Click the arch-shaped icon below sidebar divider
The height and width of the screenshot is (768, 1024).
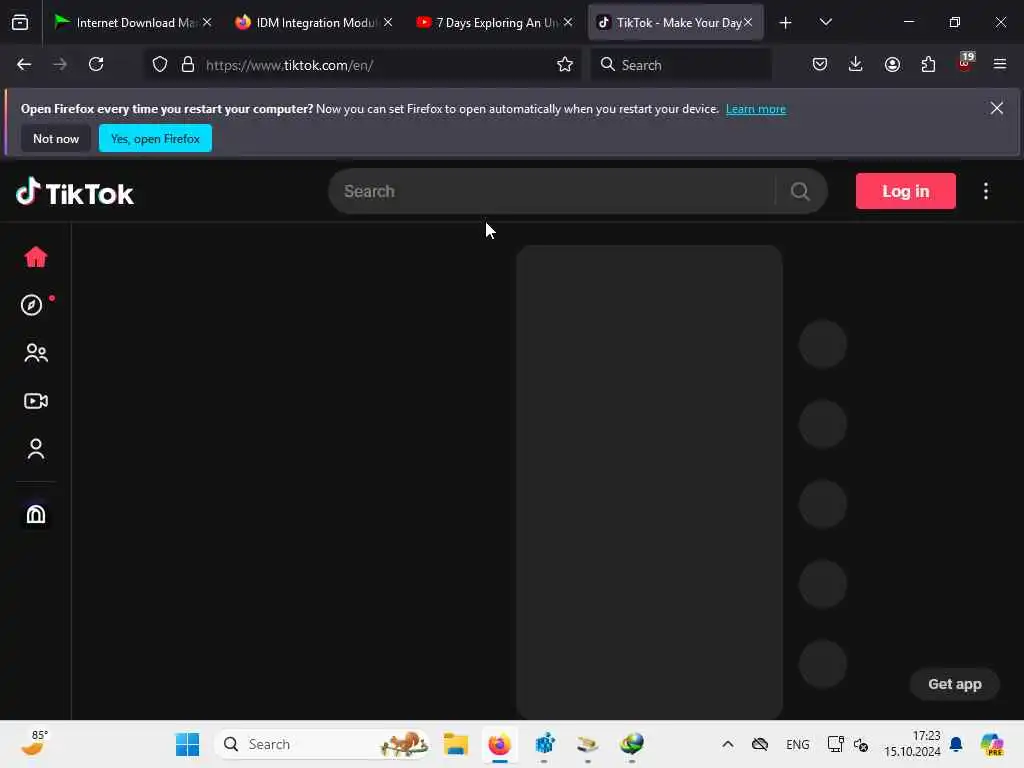[x=36, y=514]
